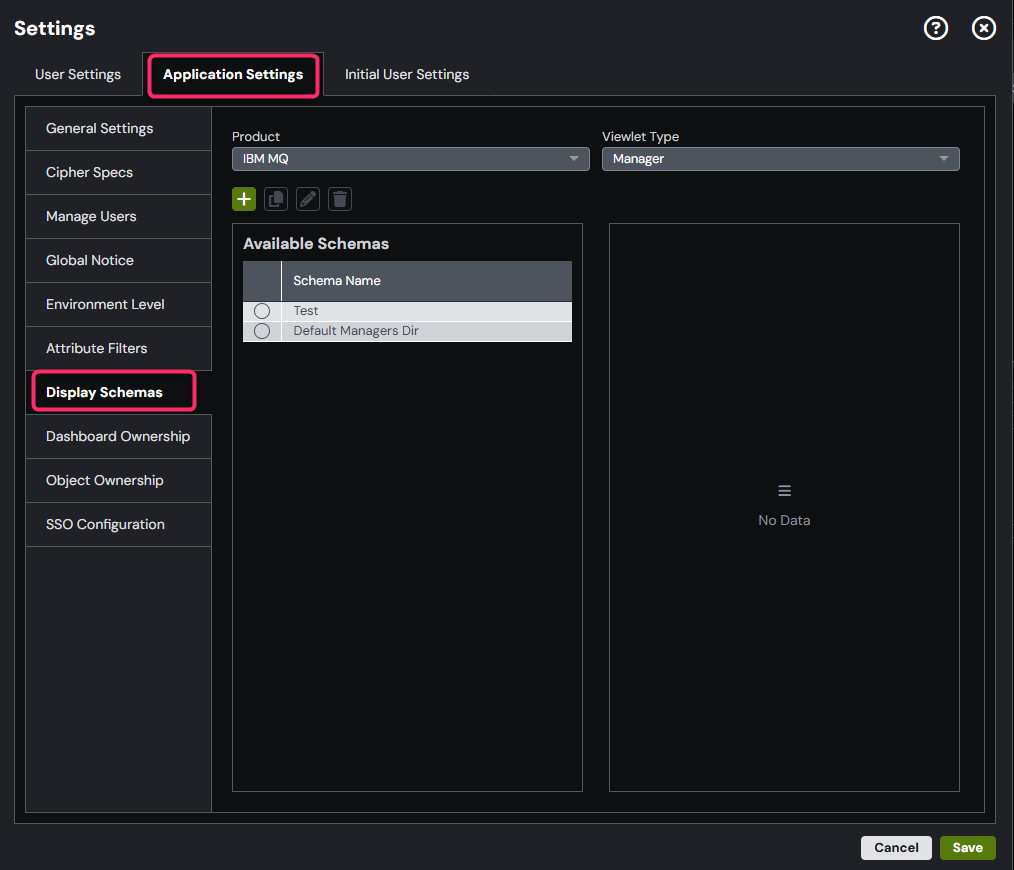Click the Schema Name column header
The height and width of the screenshot is (870, 1014).
click(x=337, y=281)
